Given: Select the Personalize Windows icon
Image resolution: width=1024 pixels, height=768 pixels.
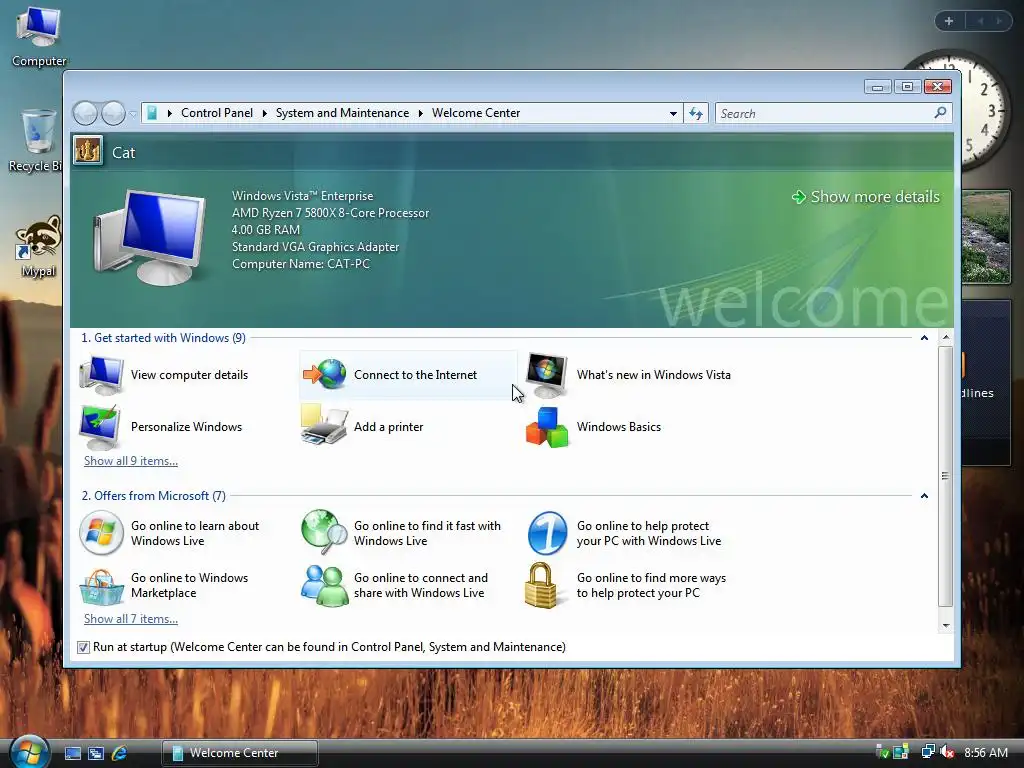Looking at the screenshot, I should (x=100, y=426).
